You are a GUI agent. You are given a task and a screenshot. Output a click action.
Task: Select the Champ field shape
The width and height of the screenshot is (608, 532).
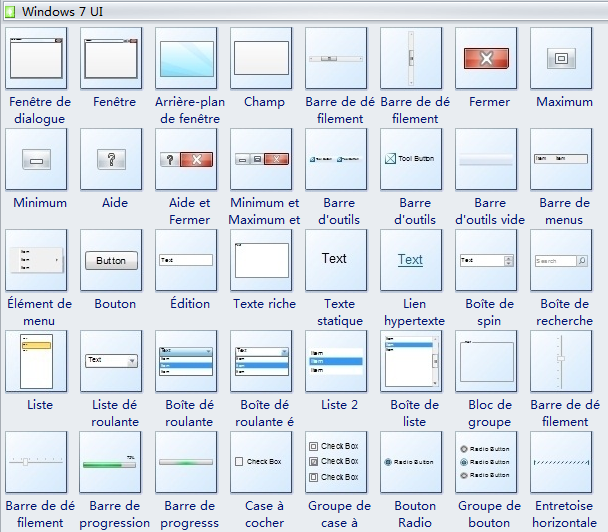tap(261, 58)
